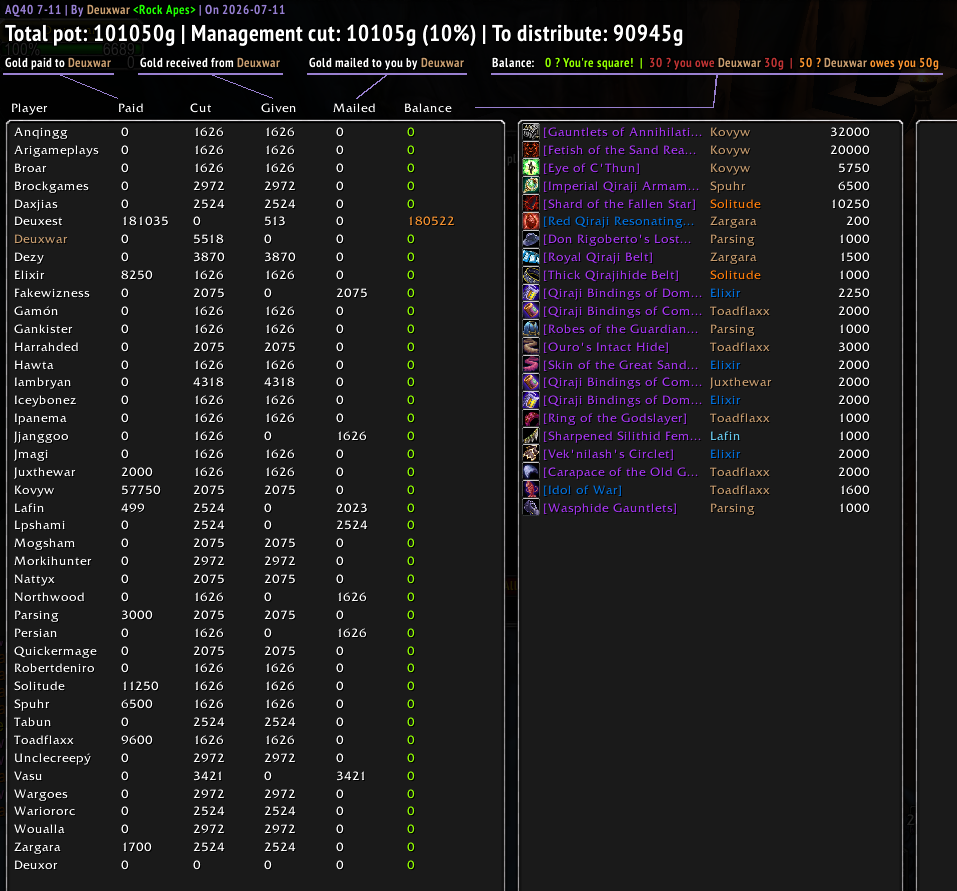This screenshot has width=957, height=891.
Task: Click the Don Rigoberto's Lost Hat icon
Action: click(531, 239)
